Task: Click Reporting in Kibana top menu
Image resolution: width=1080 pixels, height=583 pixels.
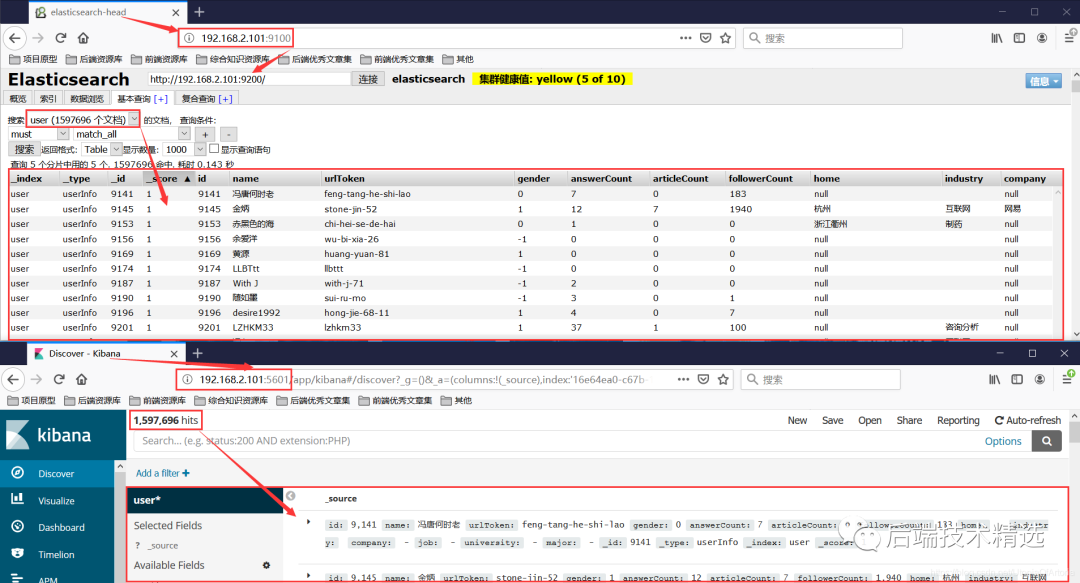Action: pyautogui.click(x=958, y=420)
